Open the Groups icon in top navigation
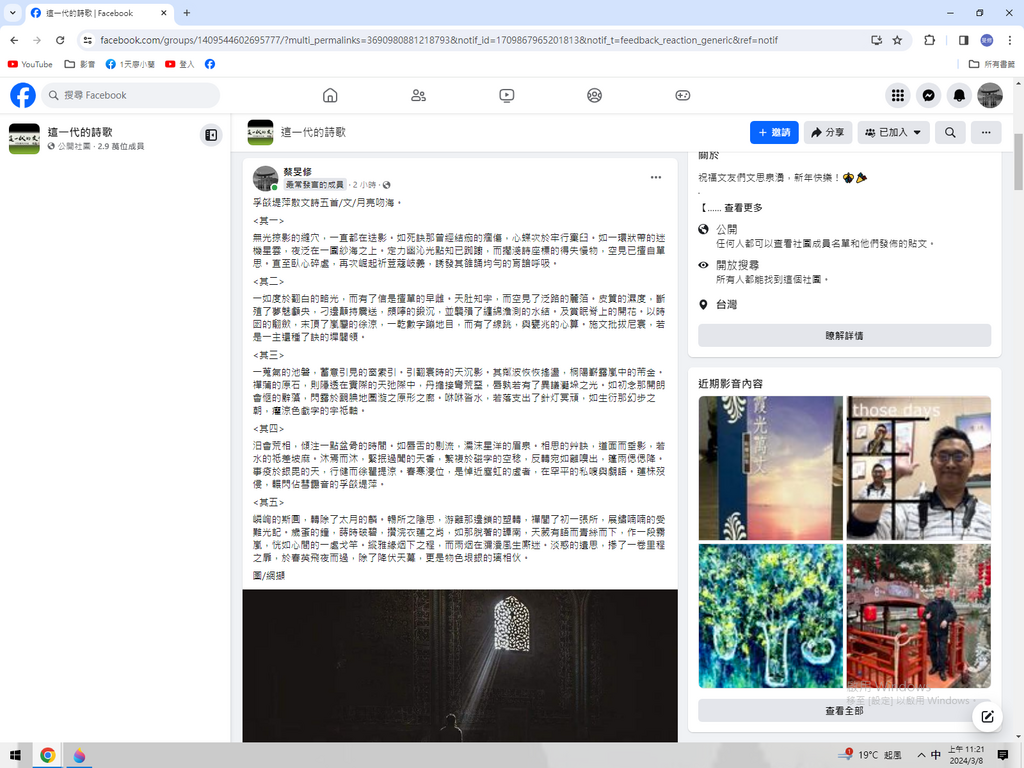Image resolution: width=1024 pixels, height=768 pixels. pyautogui.click(x=595, y=95)
